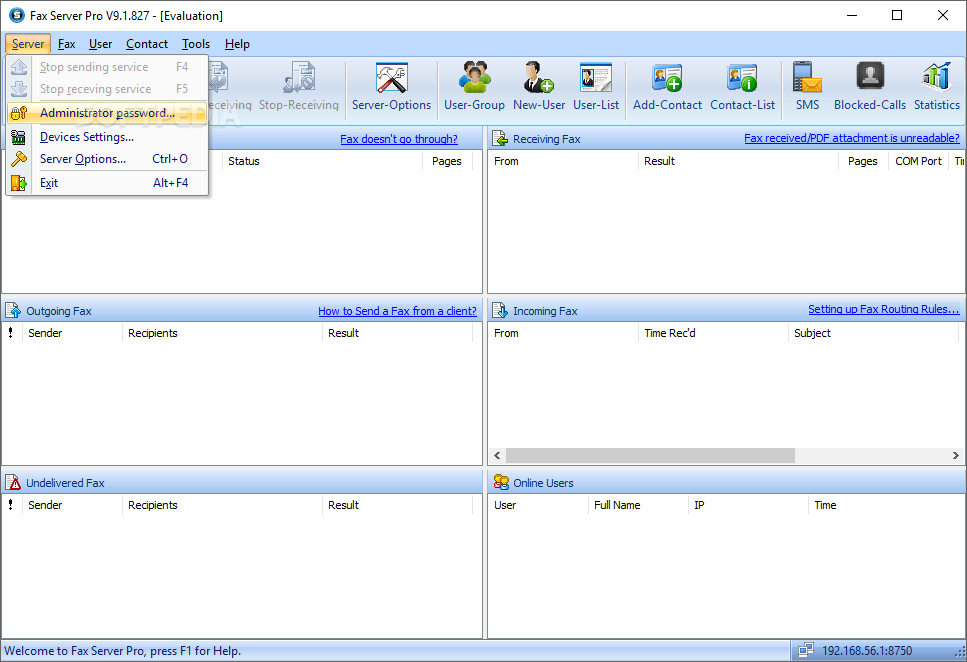Click the Fax Server Pro title icon
Screen dimensions: 967x662
click(x=17, y=15)
